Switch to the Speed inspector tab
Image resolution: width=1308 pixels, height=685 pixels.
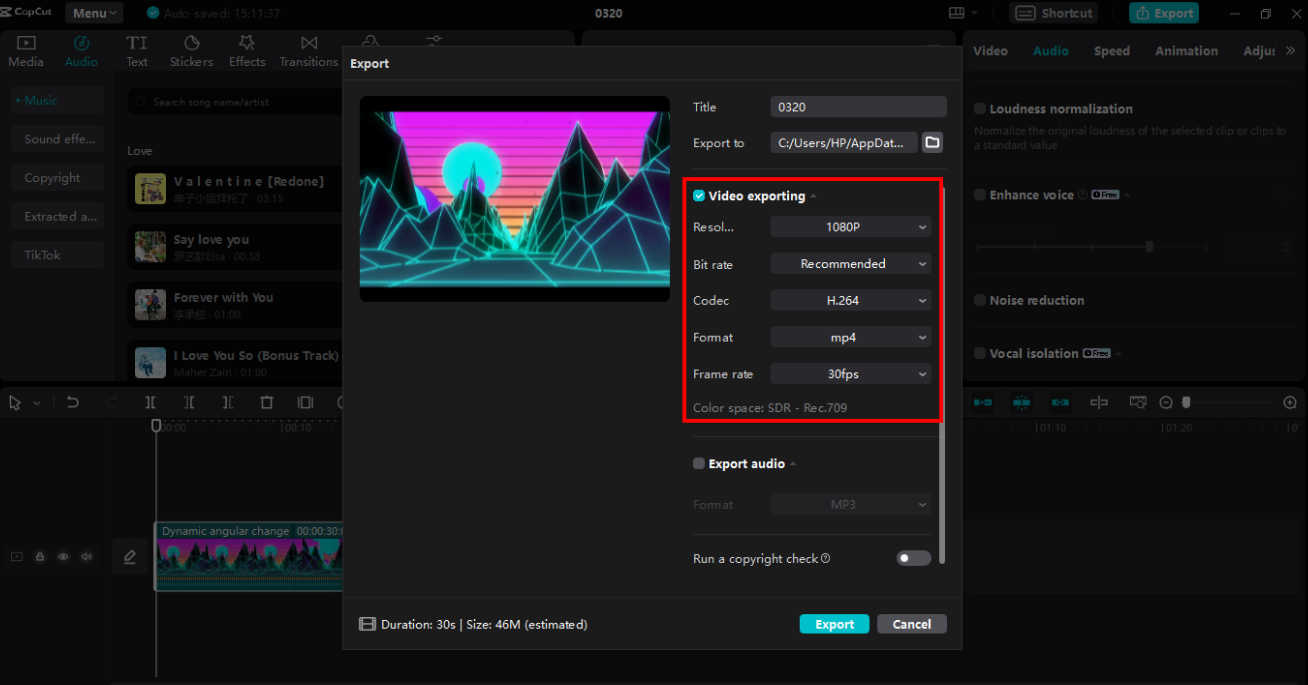(x=1111, y=51)
